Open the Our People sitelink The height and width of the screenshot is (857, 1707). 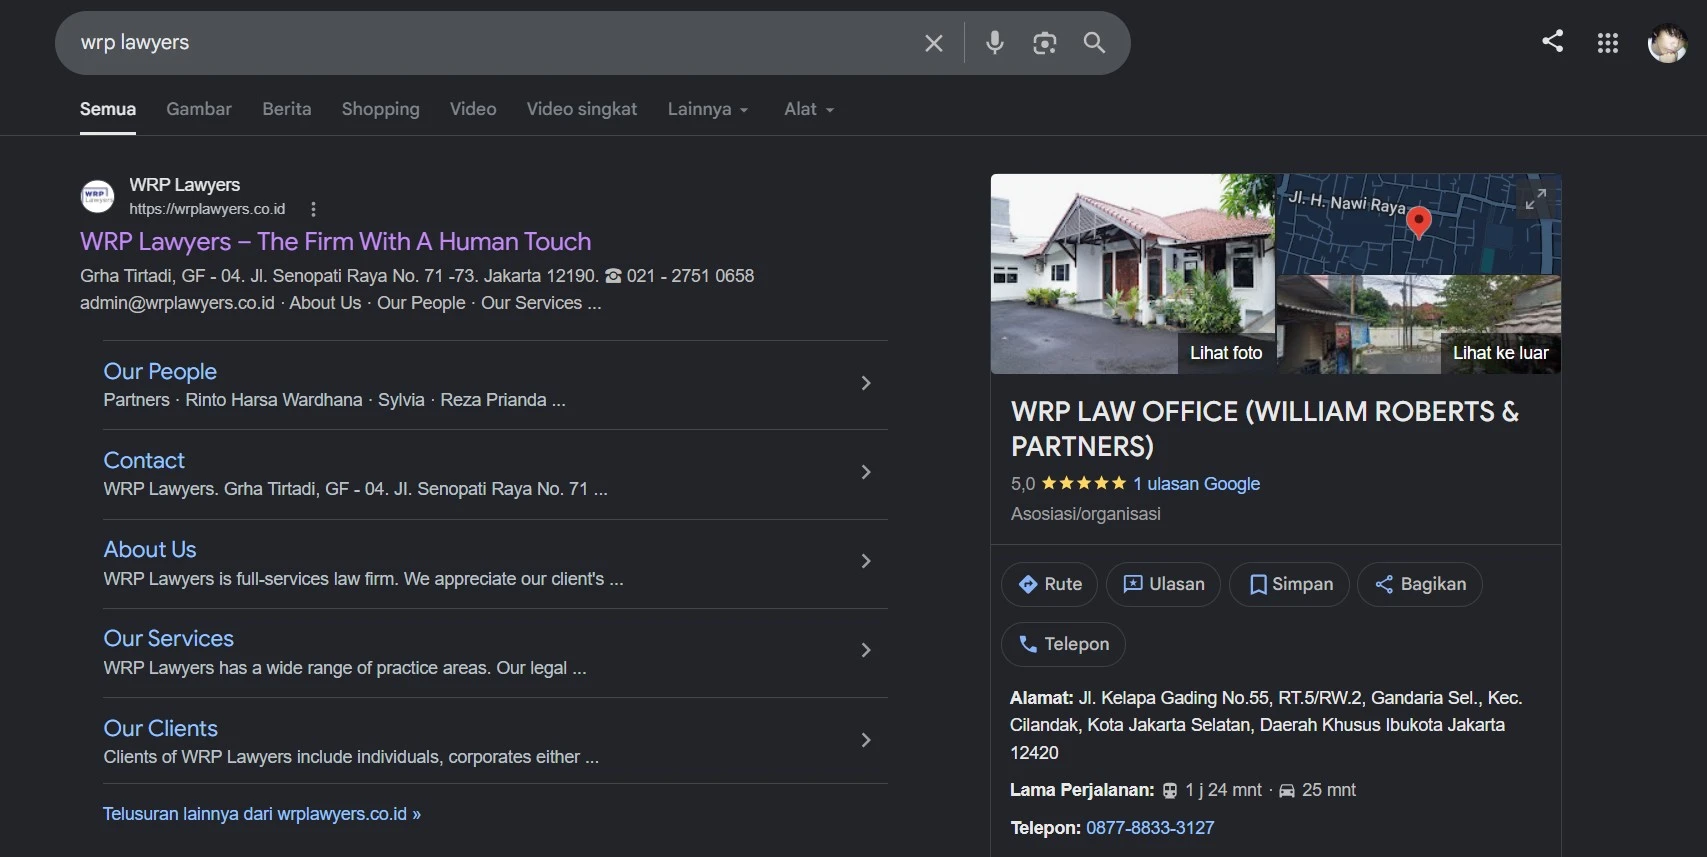tap(160, 371)
